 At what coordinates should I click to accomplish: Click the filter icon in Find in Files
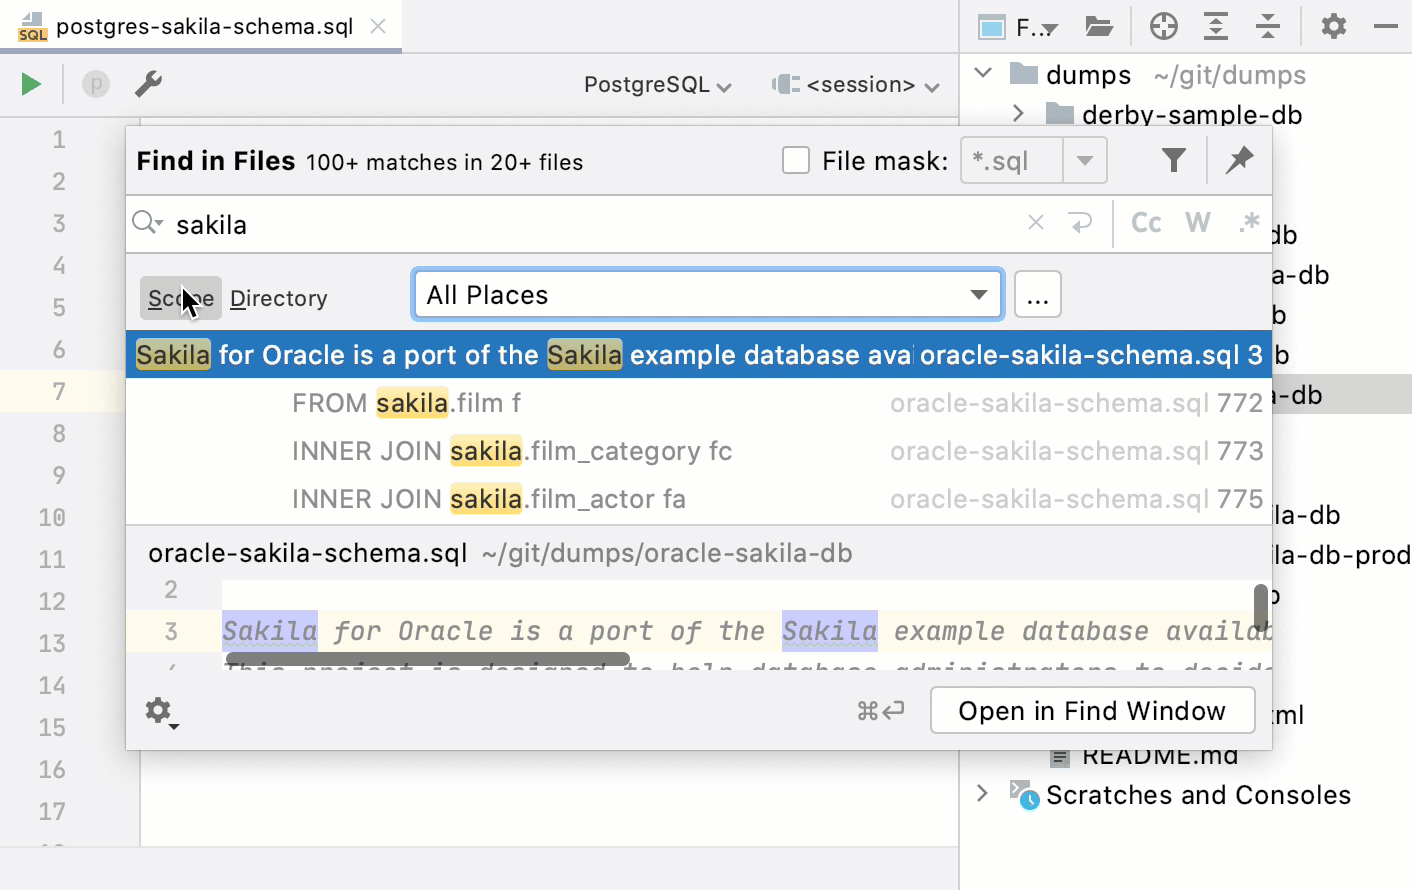click(x=1174, y=160)
